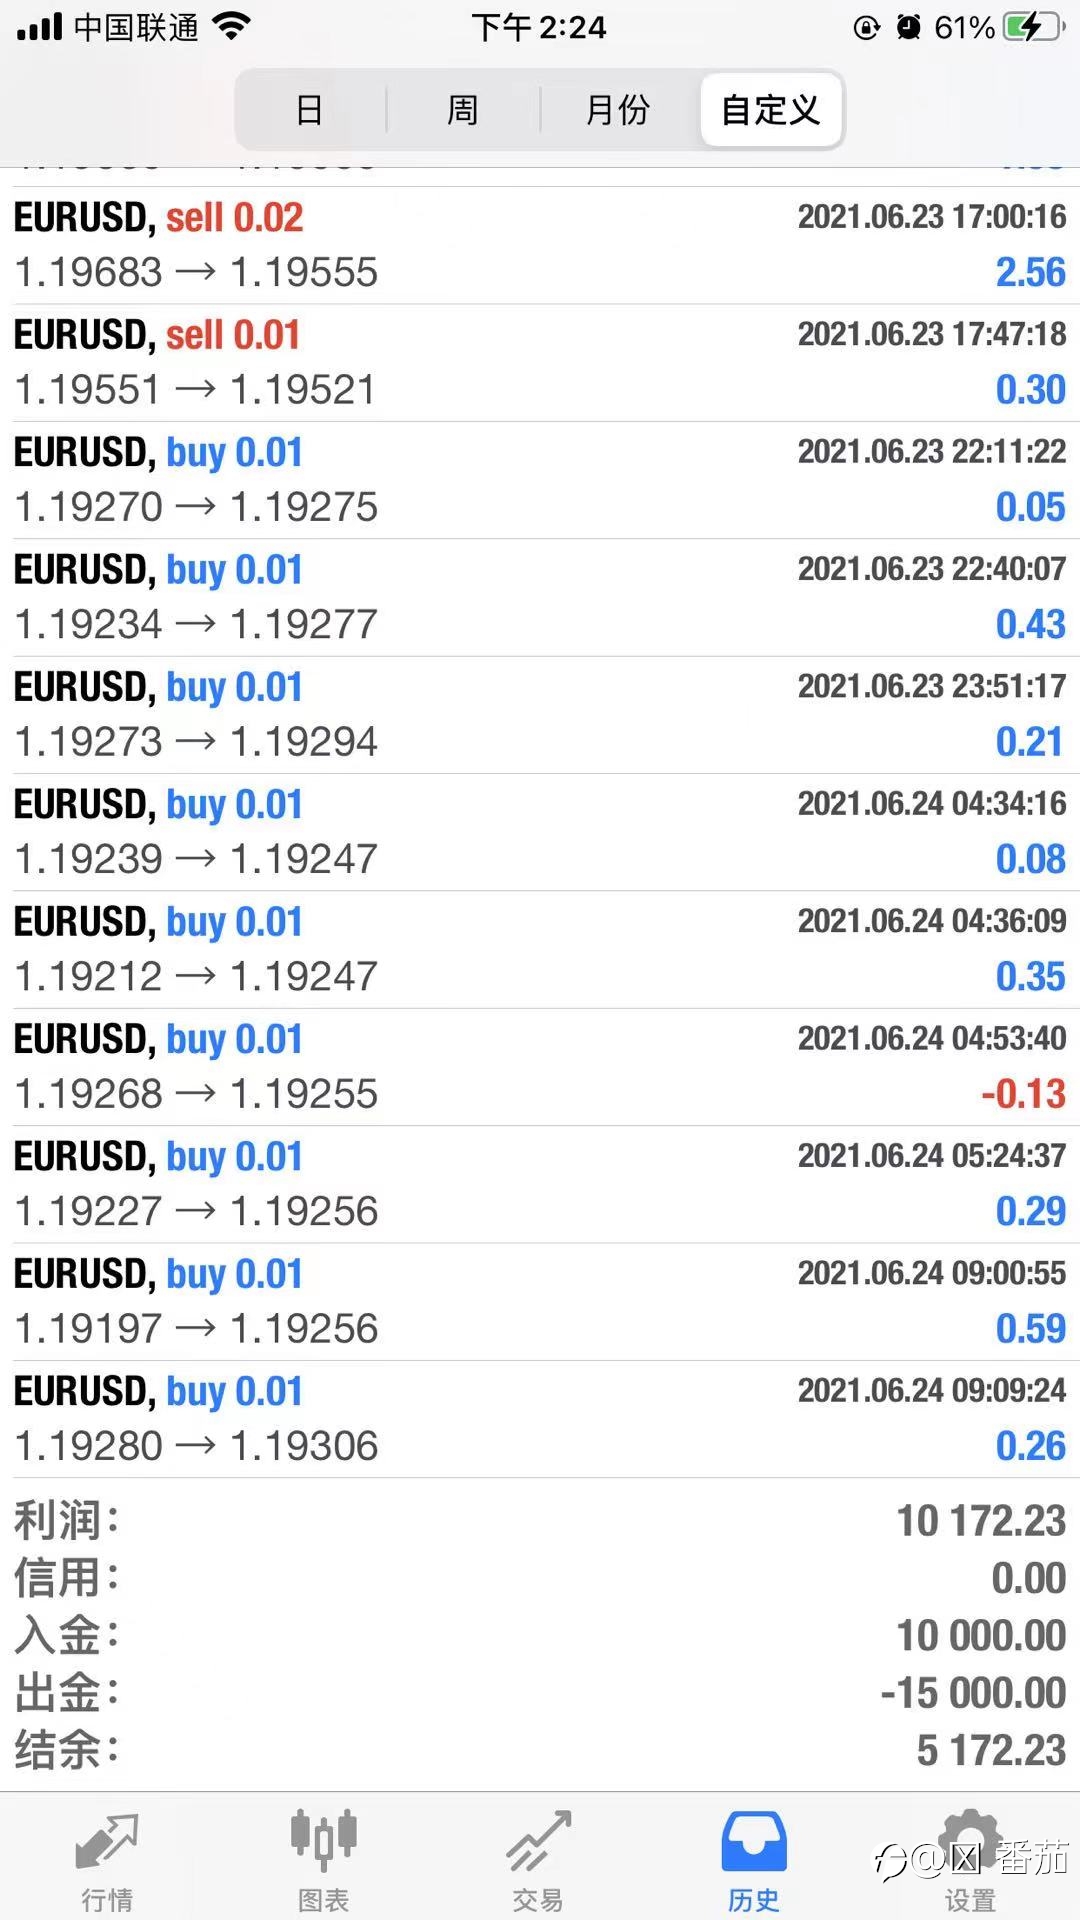Open the EURUSD sell 0.02 trade
The image size is (1080, 1920).
[540, 245]
